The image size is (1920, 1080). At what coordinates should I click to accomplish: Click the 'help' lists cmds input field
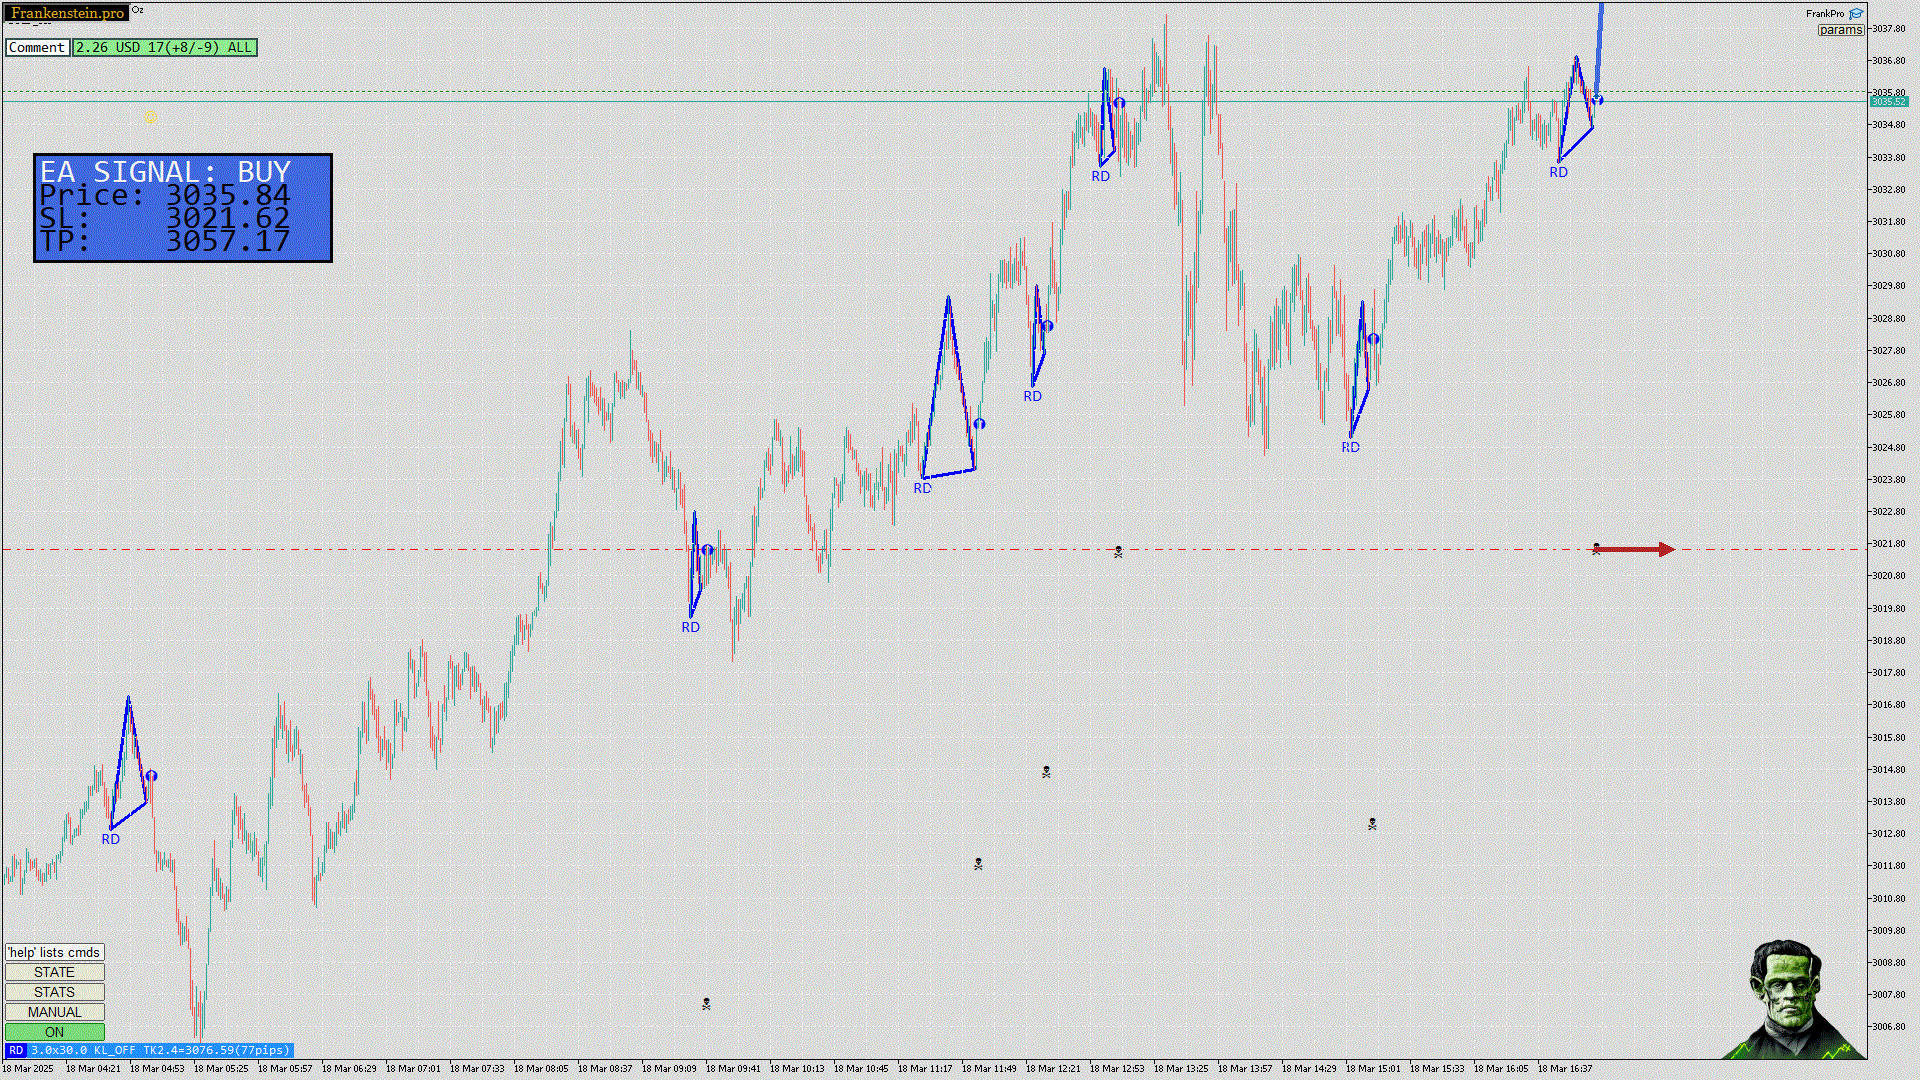tap(54, 952)
